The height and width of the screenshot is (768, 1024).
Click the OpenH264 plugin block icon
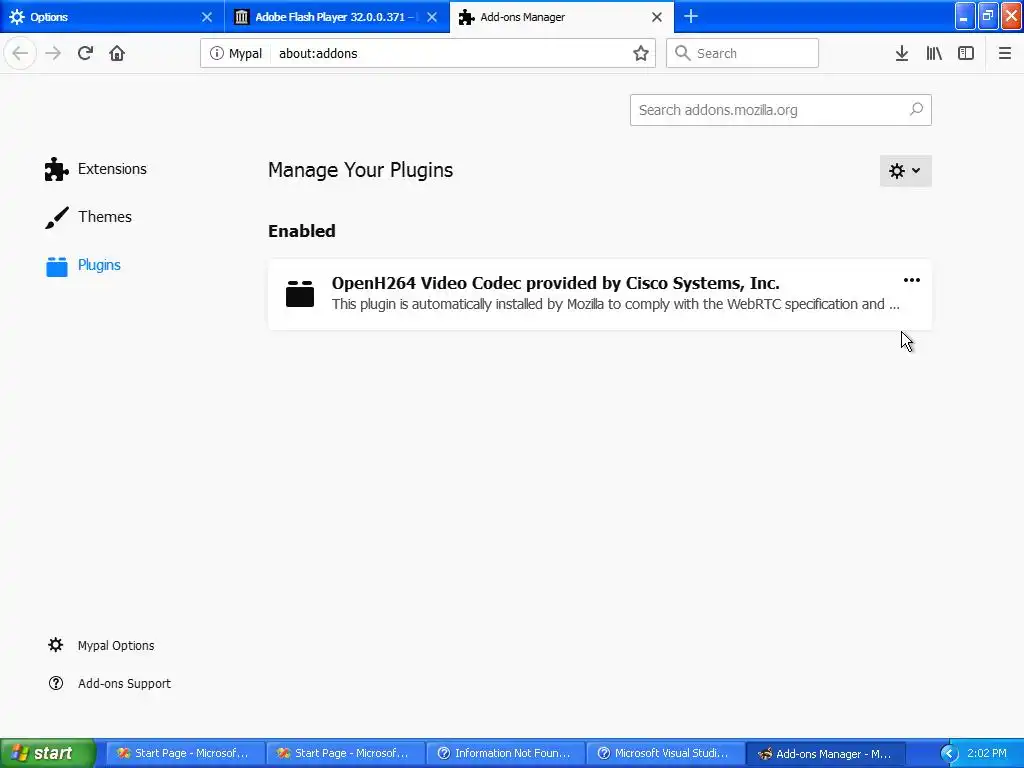pos(300,293)
